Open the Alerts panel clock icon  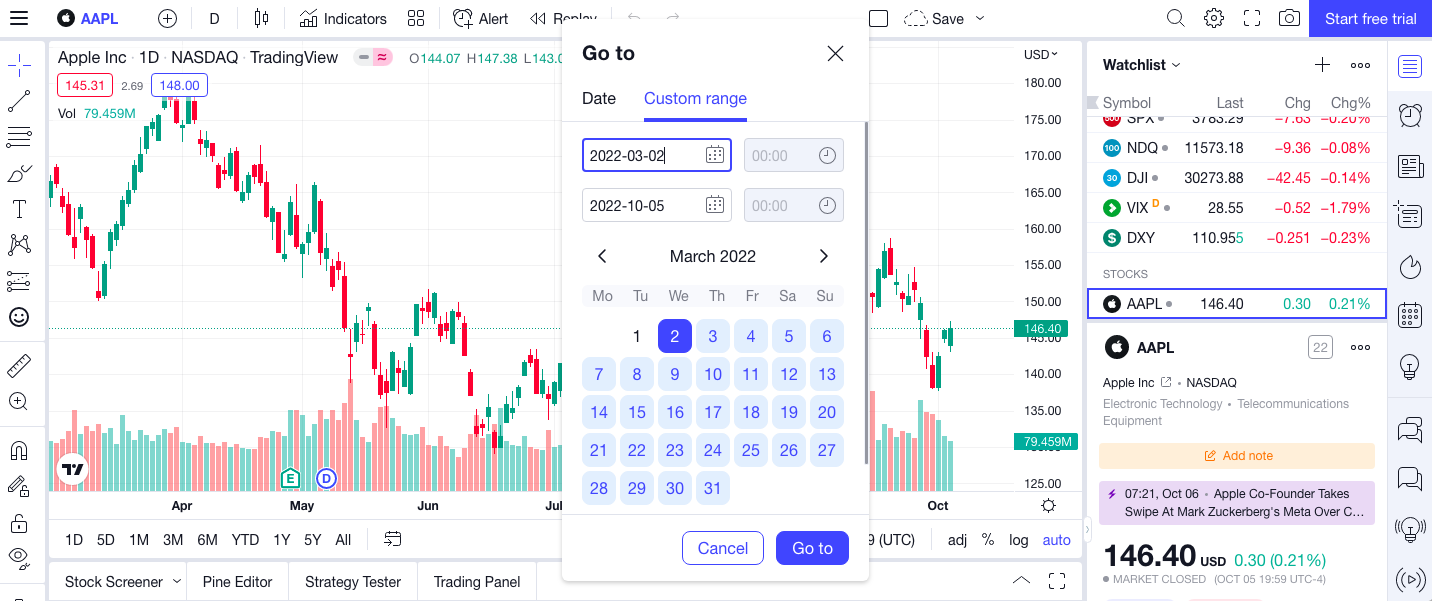1410,115
